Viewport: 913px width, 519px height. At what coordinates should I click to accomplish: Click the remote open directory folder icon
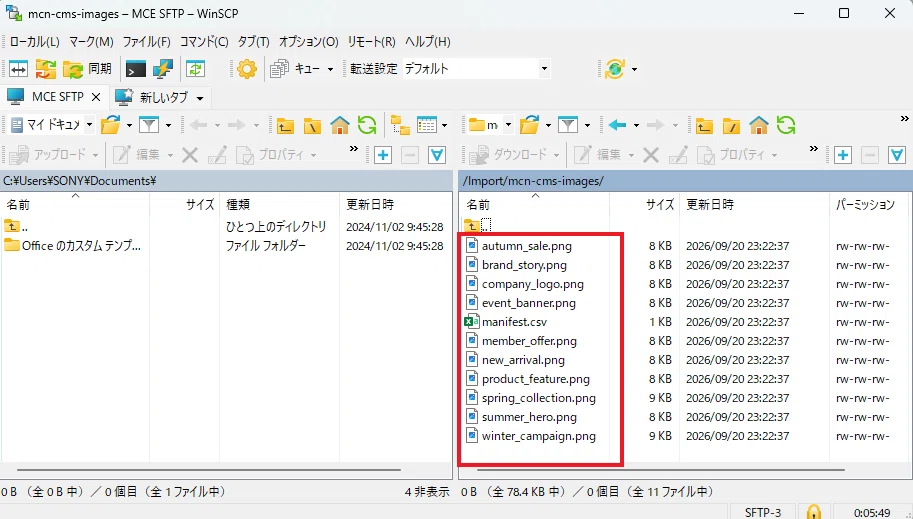(x=529, y=125)
